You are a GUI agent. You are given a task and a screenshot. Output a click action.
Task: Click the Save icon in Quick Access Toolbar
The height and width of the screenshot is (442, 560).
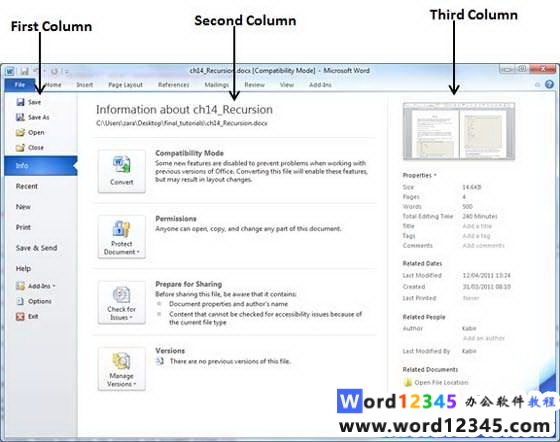tap(24, 71)
